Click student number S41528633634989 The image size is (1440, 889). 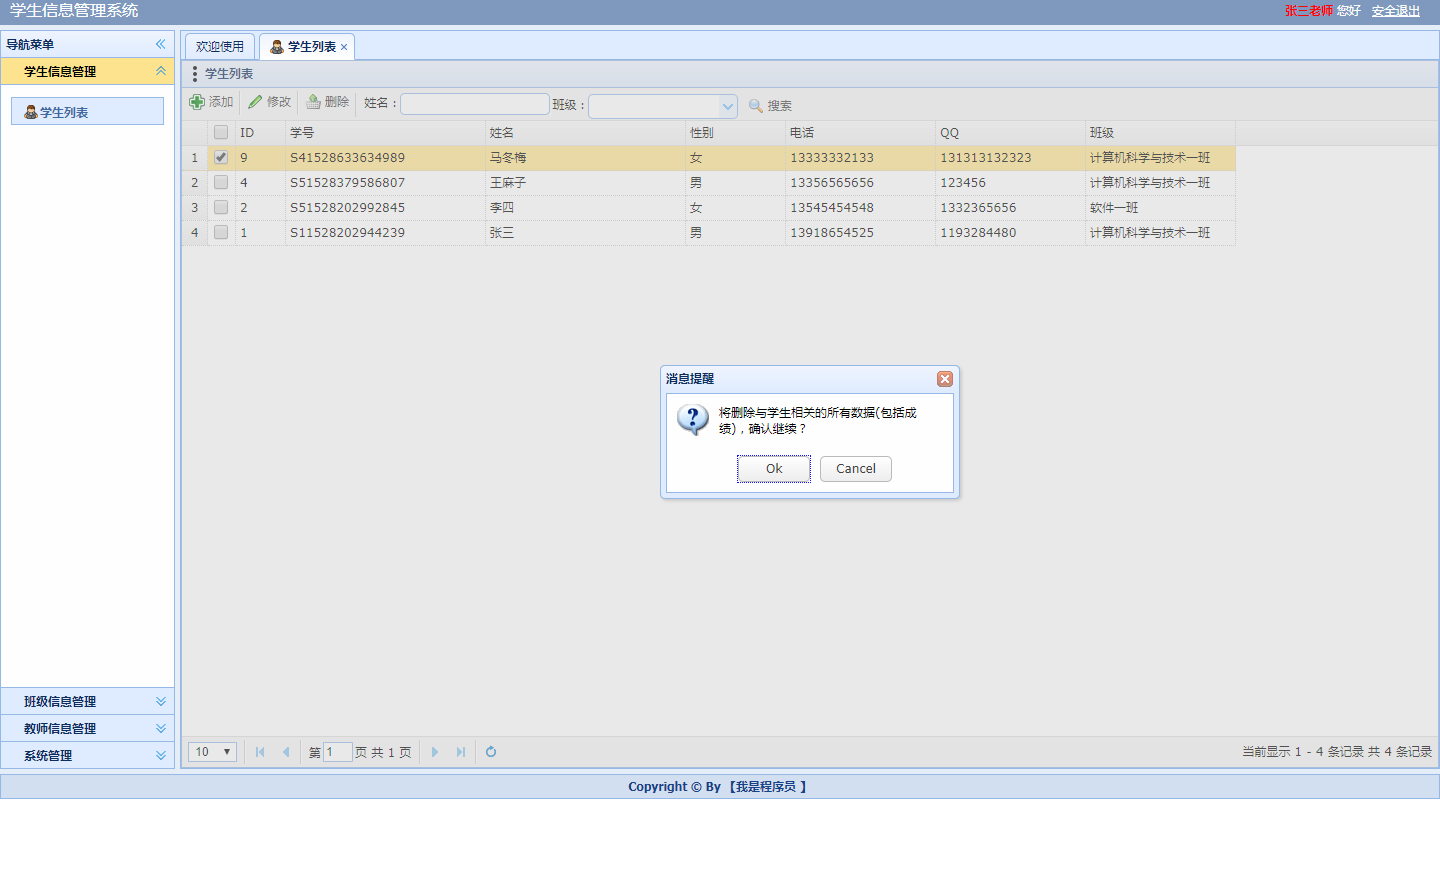348,158
